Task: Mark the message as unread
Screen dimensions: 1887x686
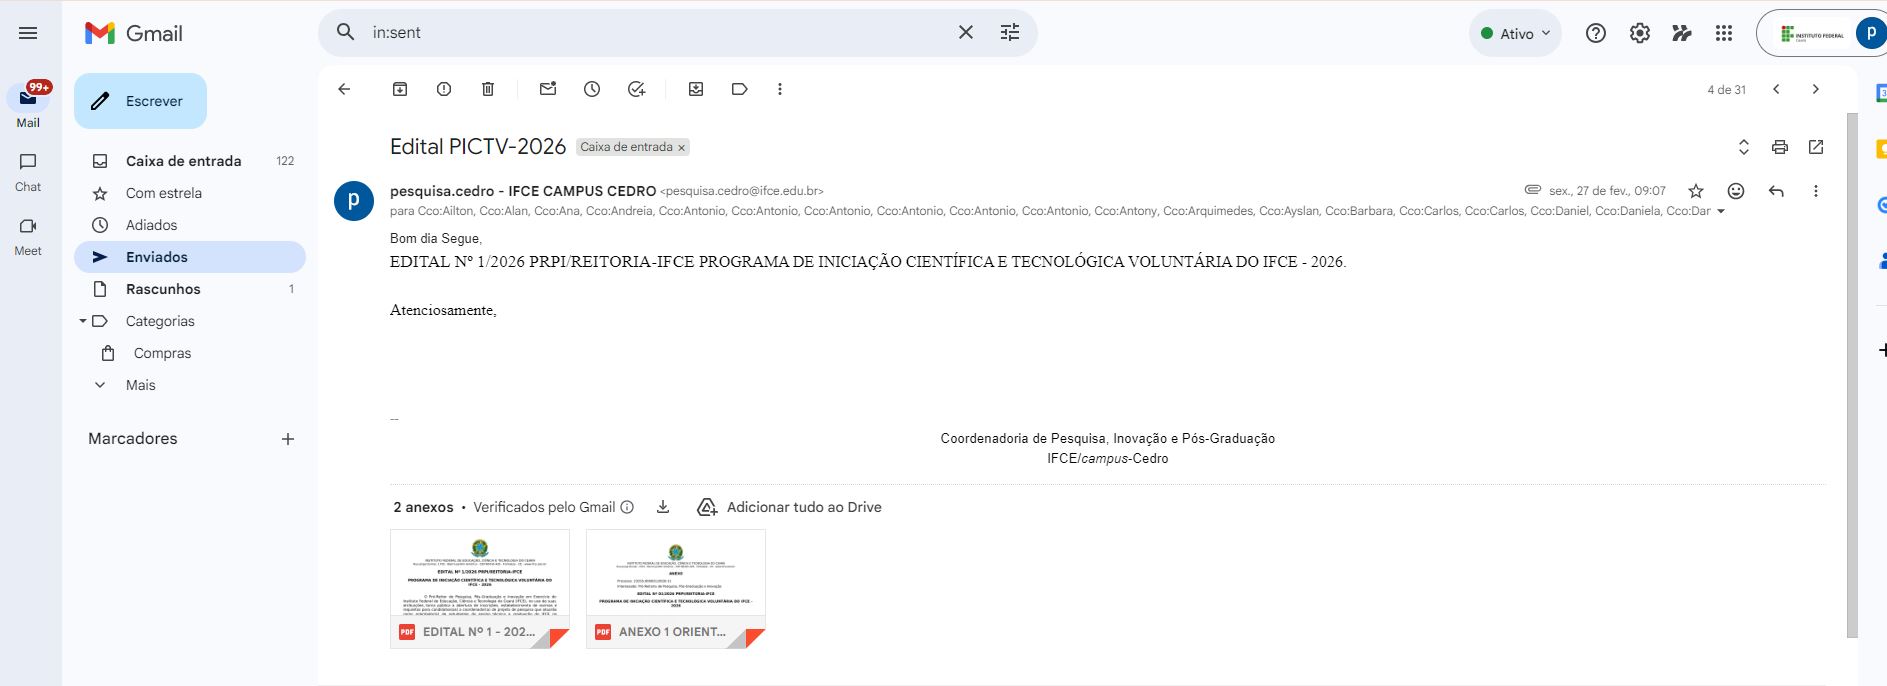Action: coord(548,89)
